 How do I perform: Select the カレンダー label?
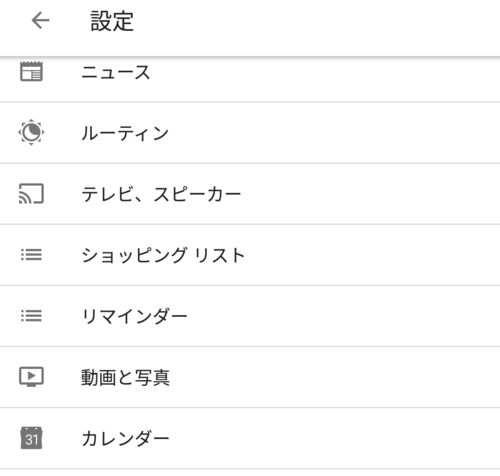click(x=125, y=438)
